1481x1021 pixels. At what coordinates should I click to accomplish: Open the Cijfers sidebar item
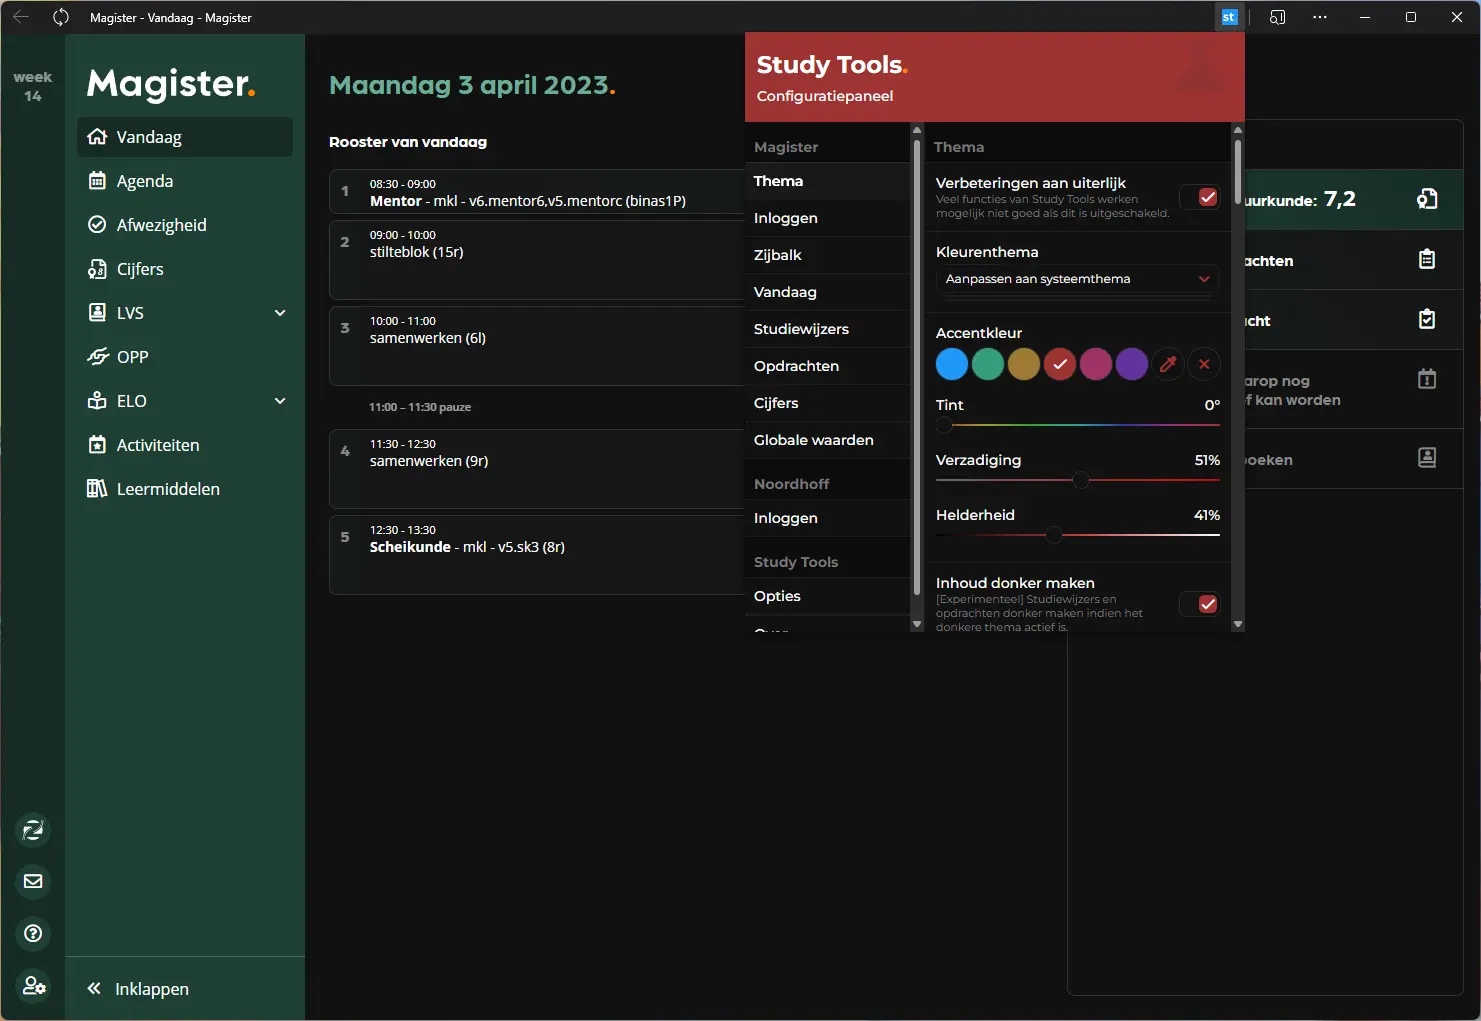140,269
